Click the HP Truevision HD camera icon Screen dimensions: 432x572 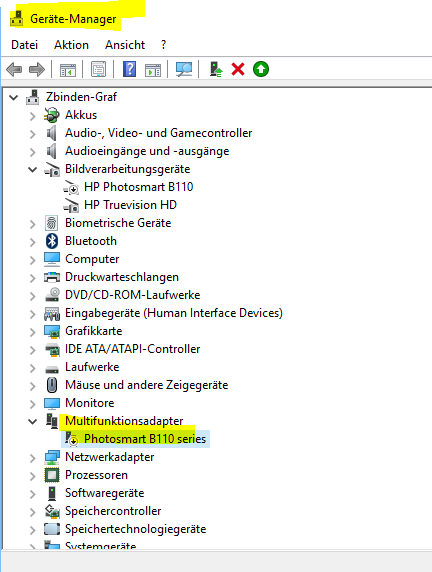[x=71, y=205]
